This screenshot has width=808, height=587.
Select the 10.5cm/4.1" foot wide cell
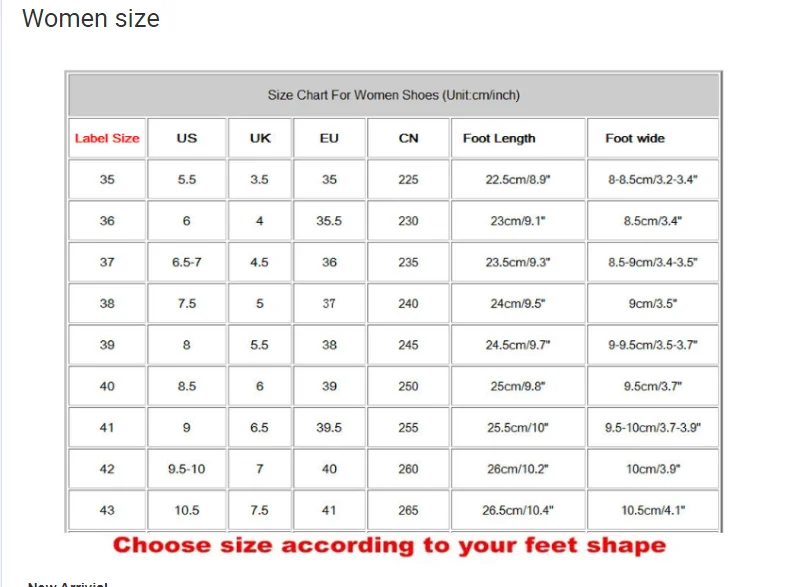click(653, 510)
